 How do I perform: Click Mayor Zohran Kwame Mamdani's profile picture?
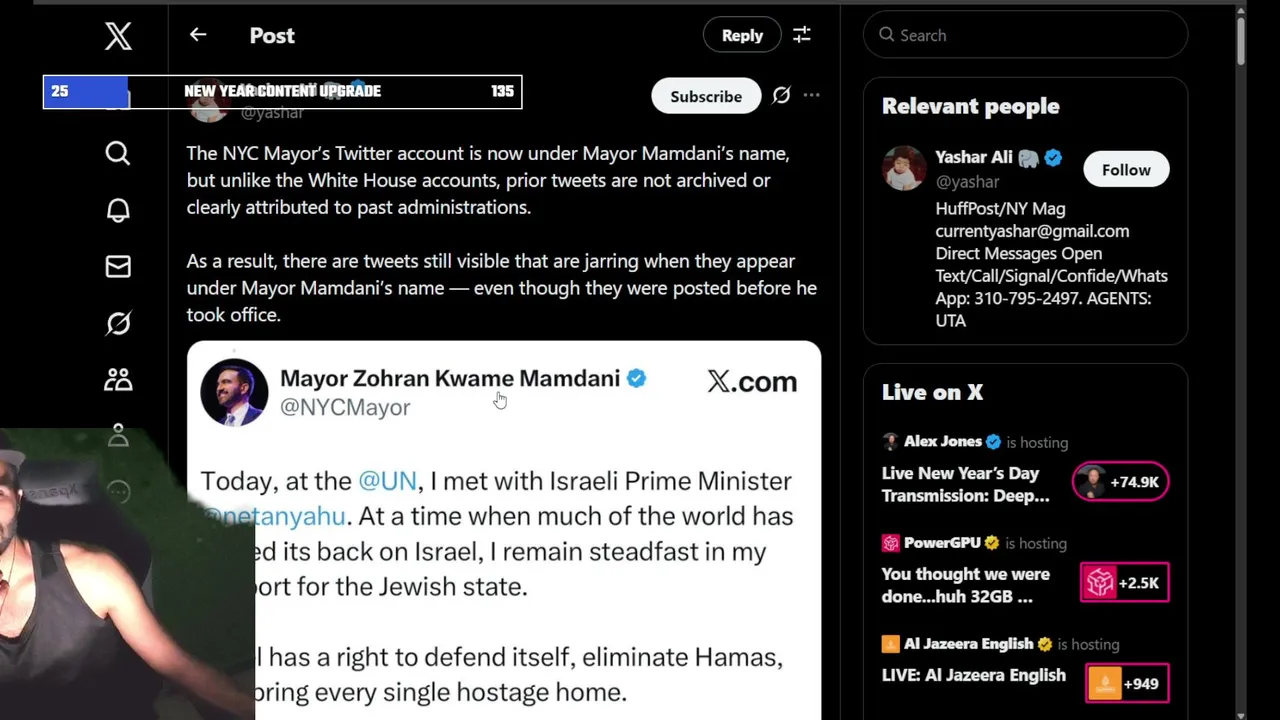234,392
